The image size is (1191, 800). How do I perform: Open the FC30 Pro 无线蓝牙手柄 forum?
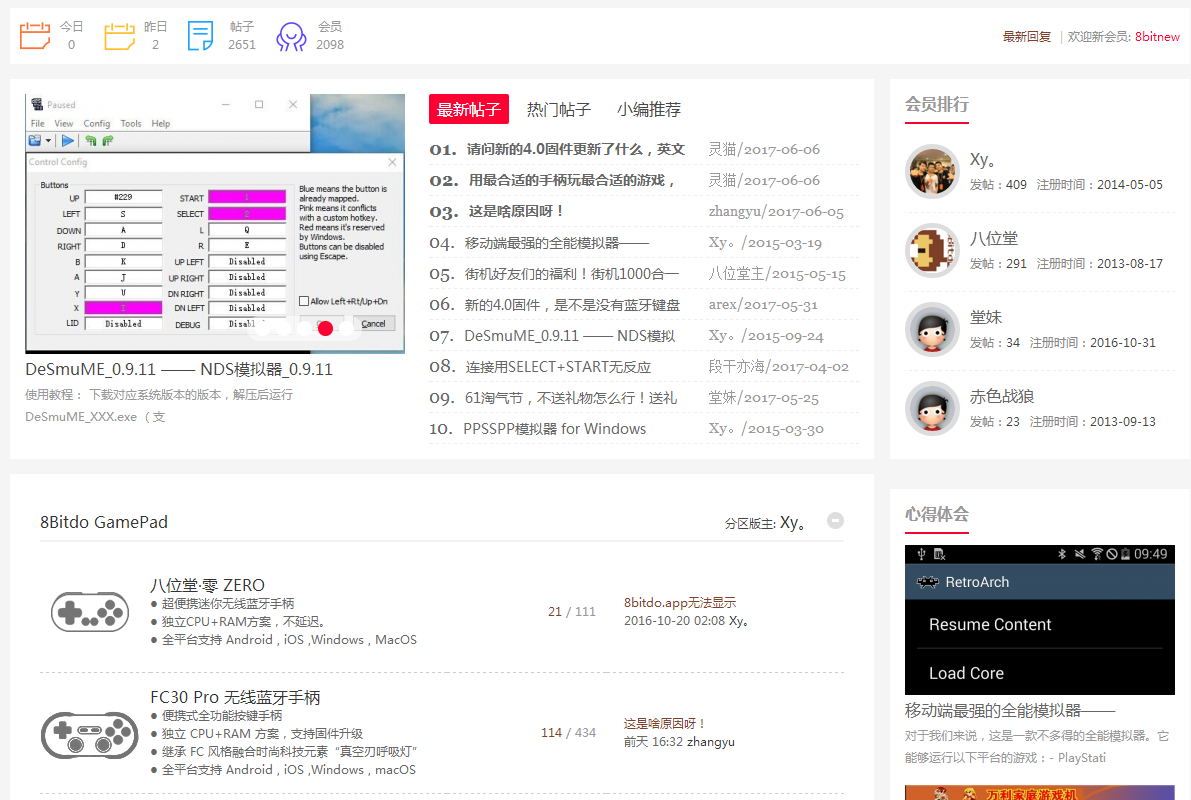point(235,697)
